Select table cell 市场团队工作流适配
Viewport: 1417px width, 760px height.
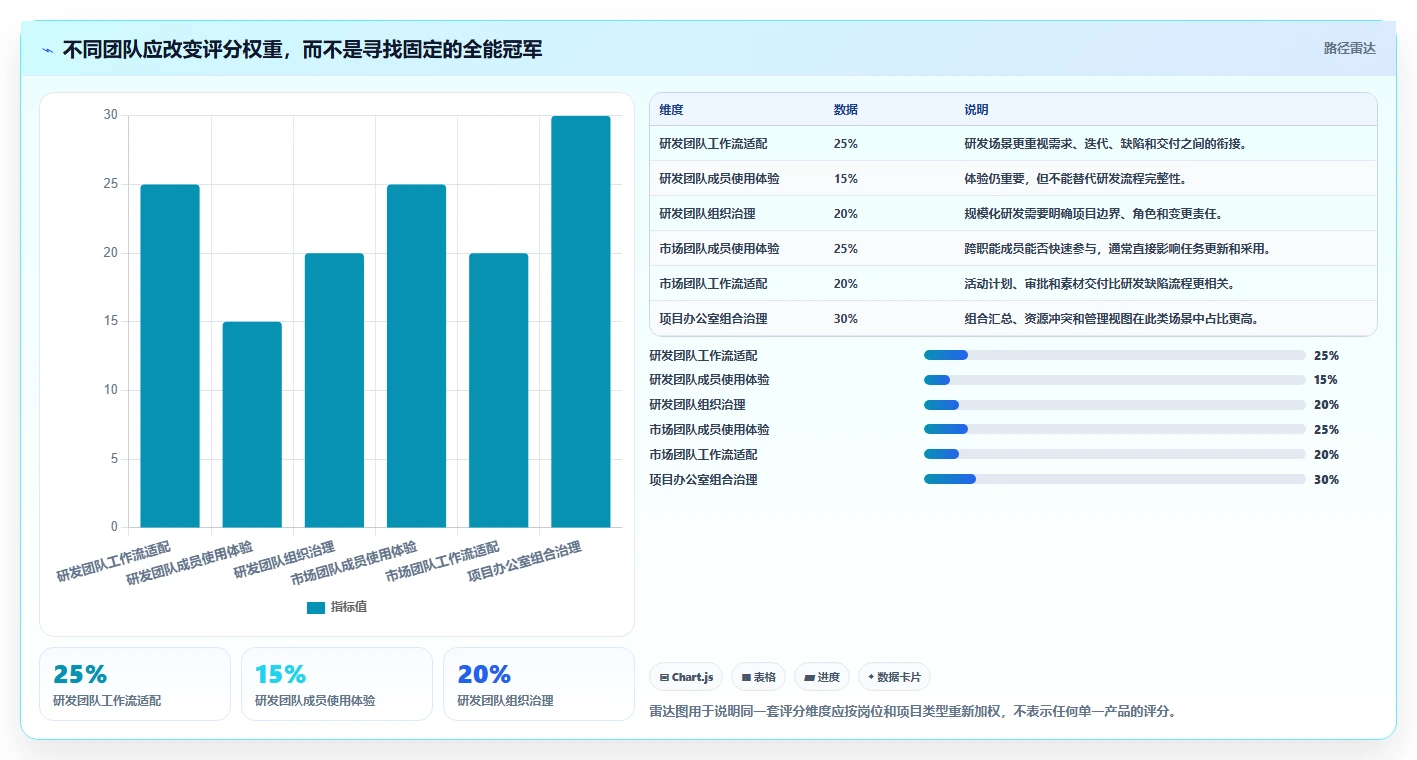713,284
